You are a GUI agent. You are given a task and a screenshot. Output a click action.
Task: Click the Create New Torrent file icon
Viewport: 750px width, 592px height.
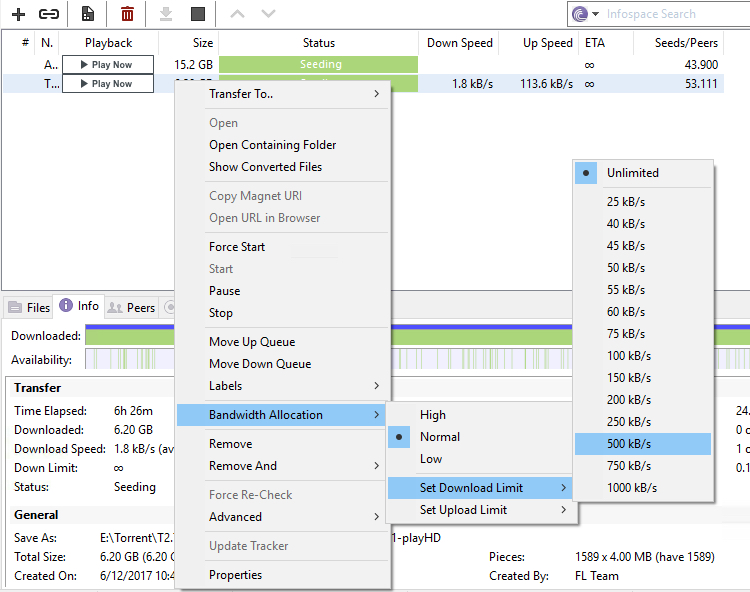89,14
